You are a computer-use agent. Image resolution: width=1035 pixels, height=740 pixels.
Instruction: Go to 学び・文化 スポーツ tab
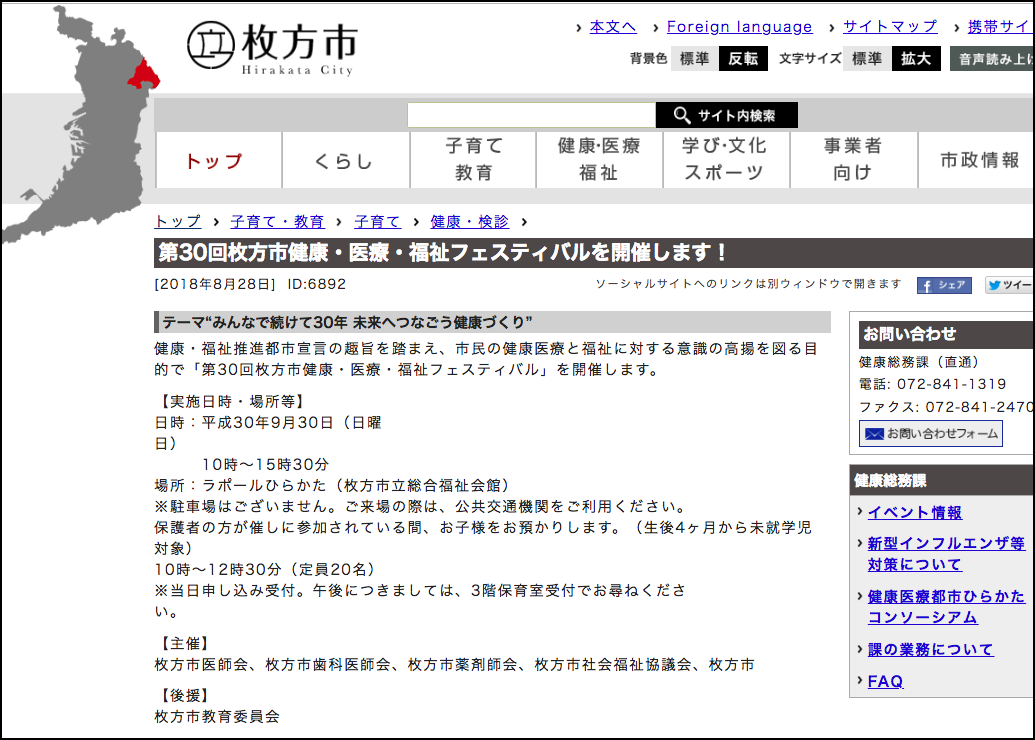(x=726, y=160)
